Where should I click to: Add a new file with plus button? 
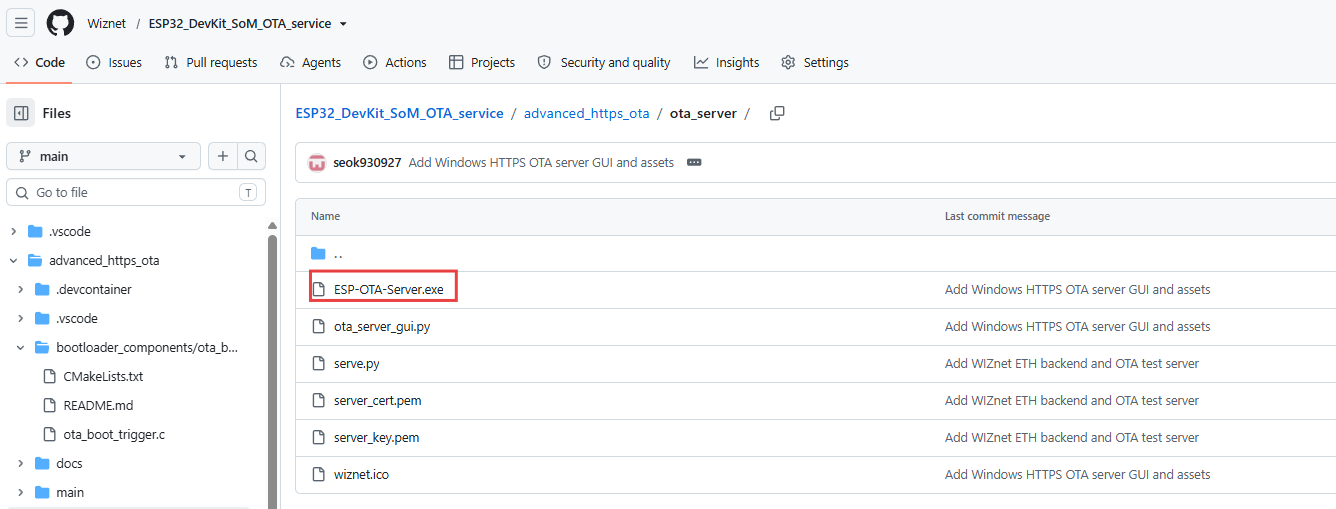(222, 156)
